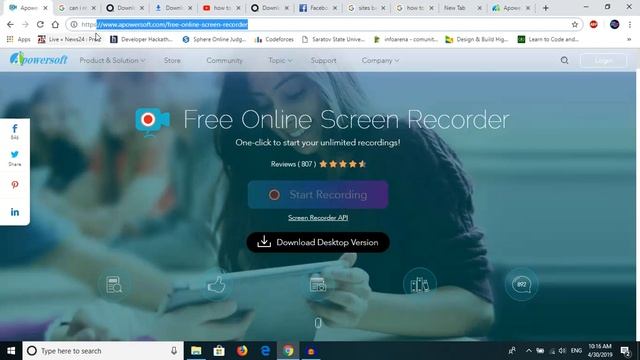Image resolution: width=640 pixels, height=360 pixels.
Task: Click the Apowersoft logo
Action: tap(38, 60)
